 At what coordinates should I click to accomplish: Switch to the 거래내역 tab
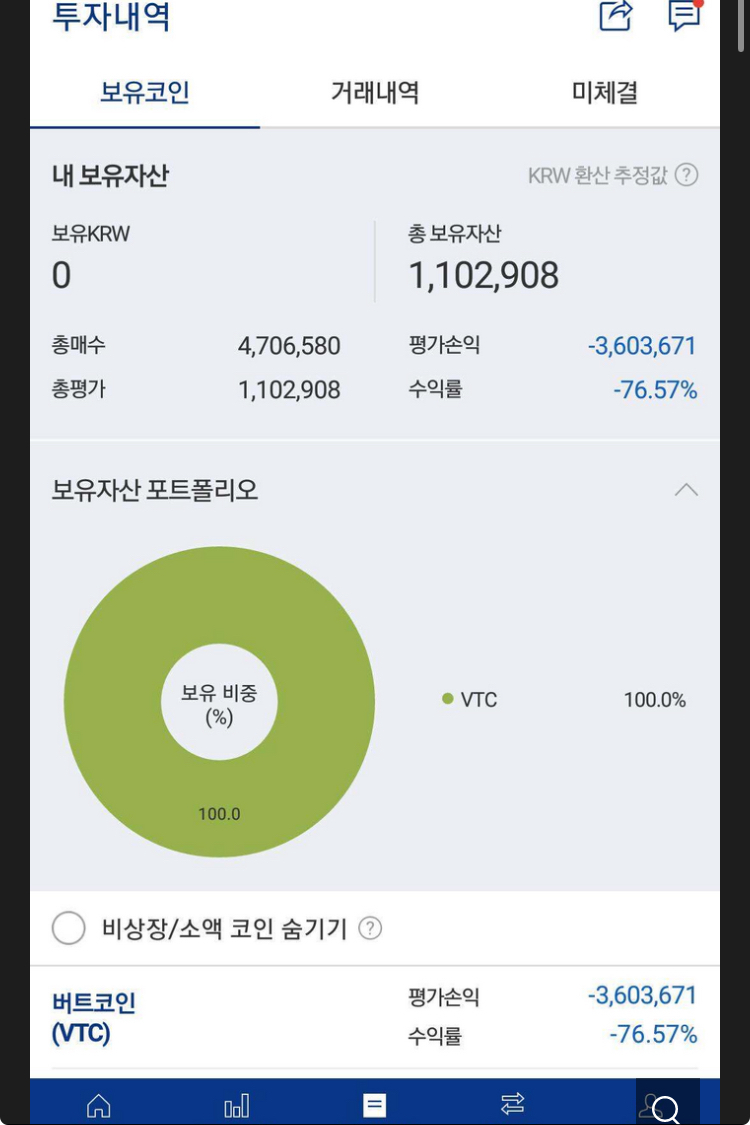(375, 92)
